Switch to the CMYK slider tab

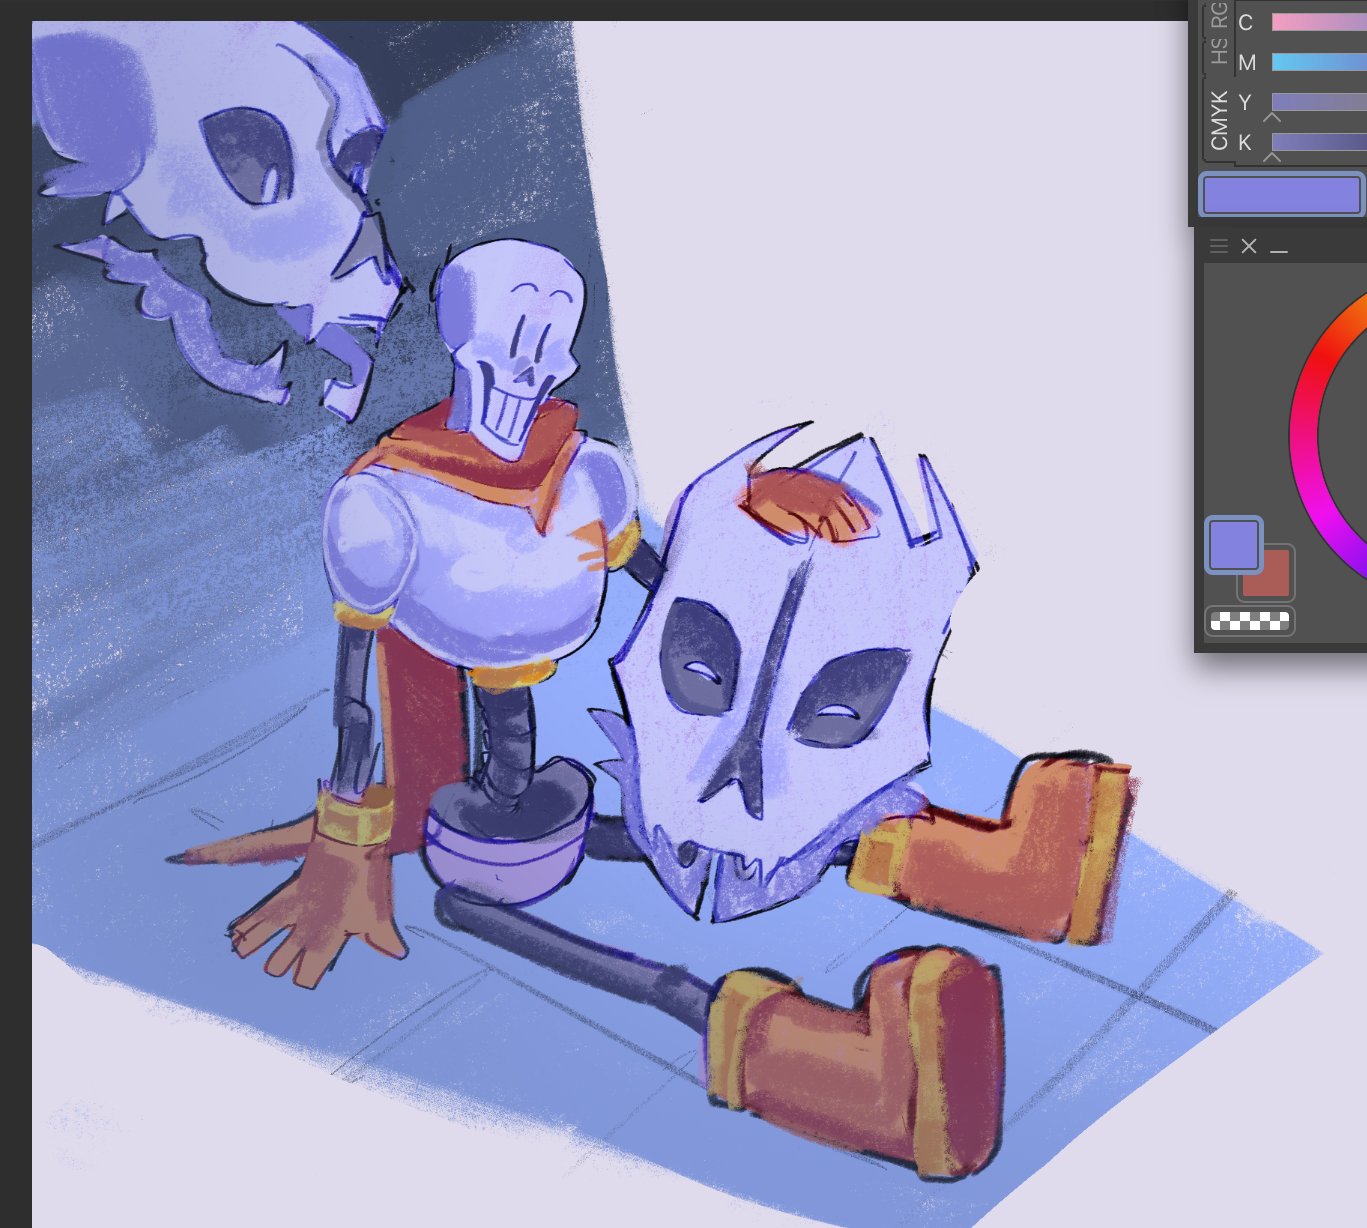tap(1218, 120)
